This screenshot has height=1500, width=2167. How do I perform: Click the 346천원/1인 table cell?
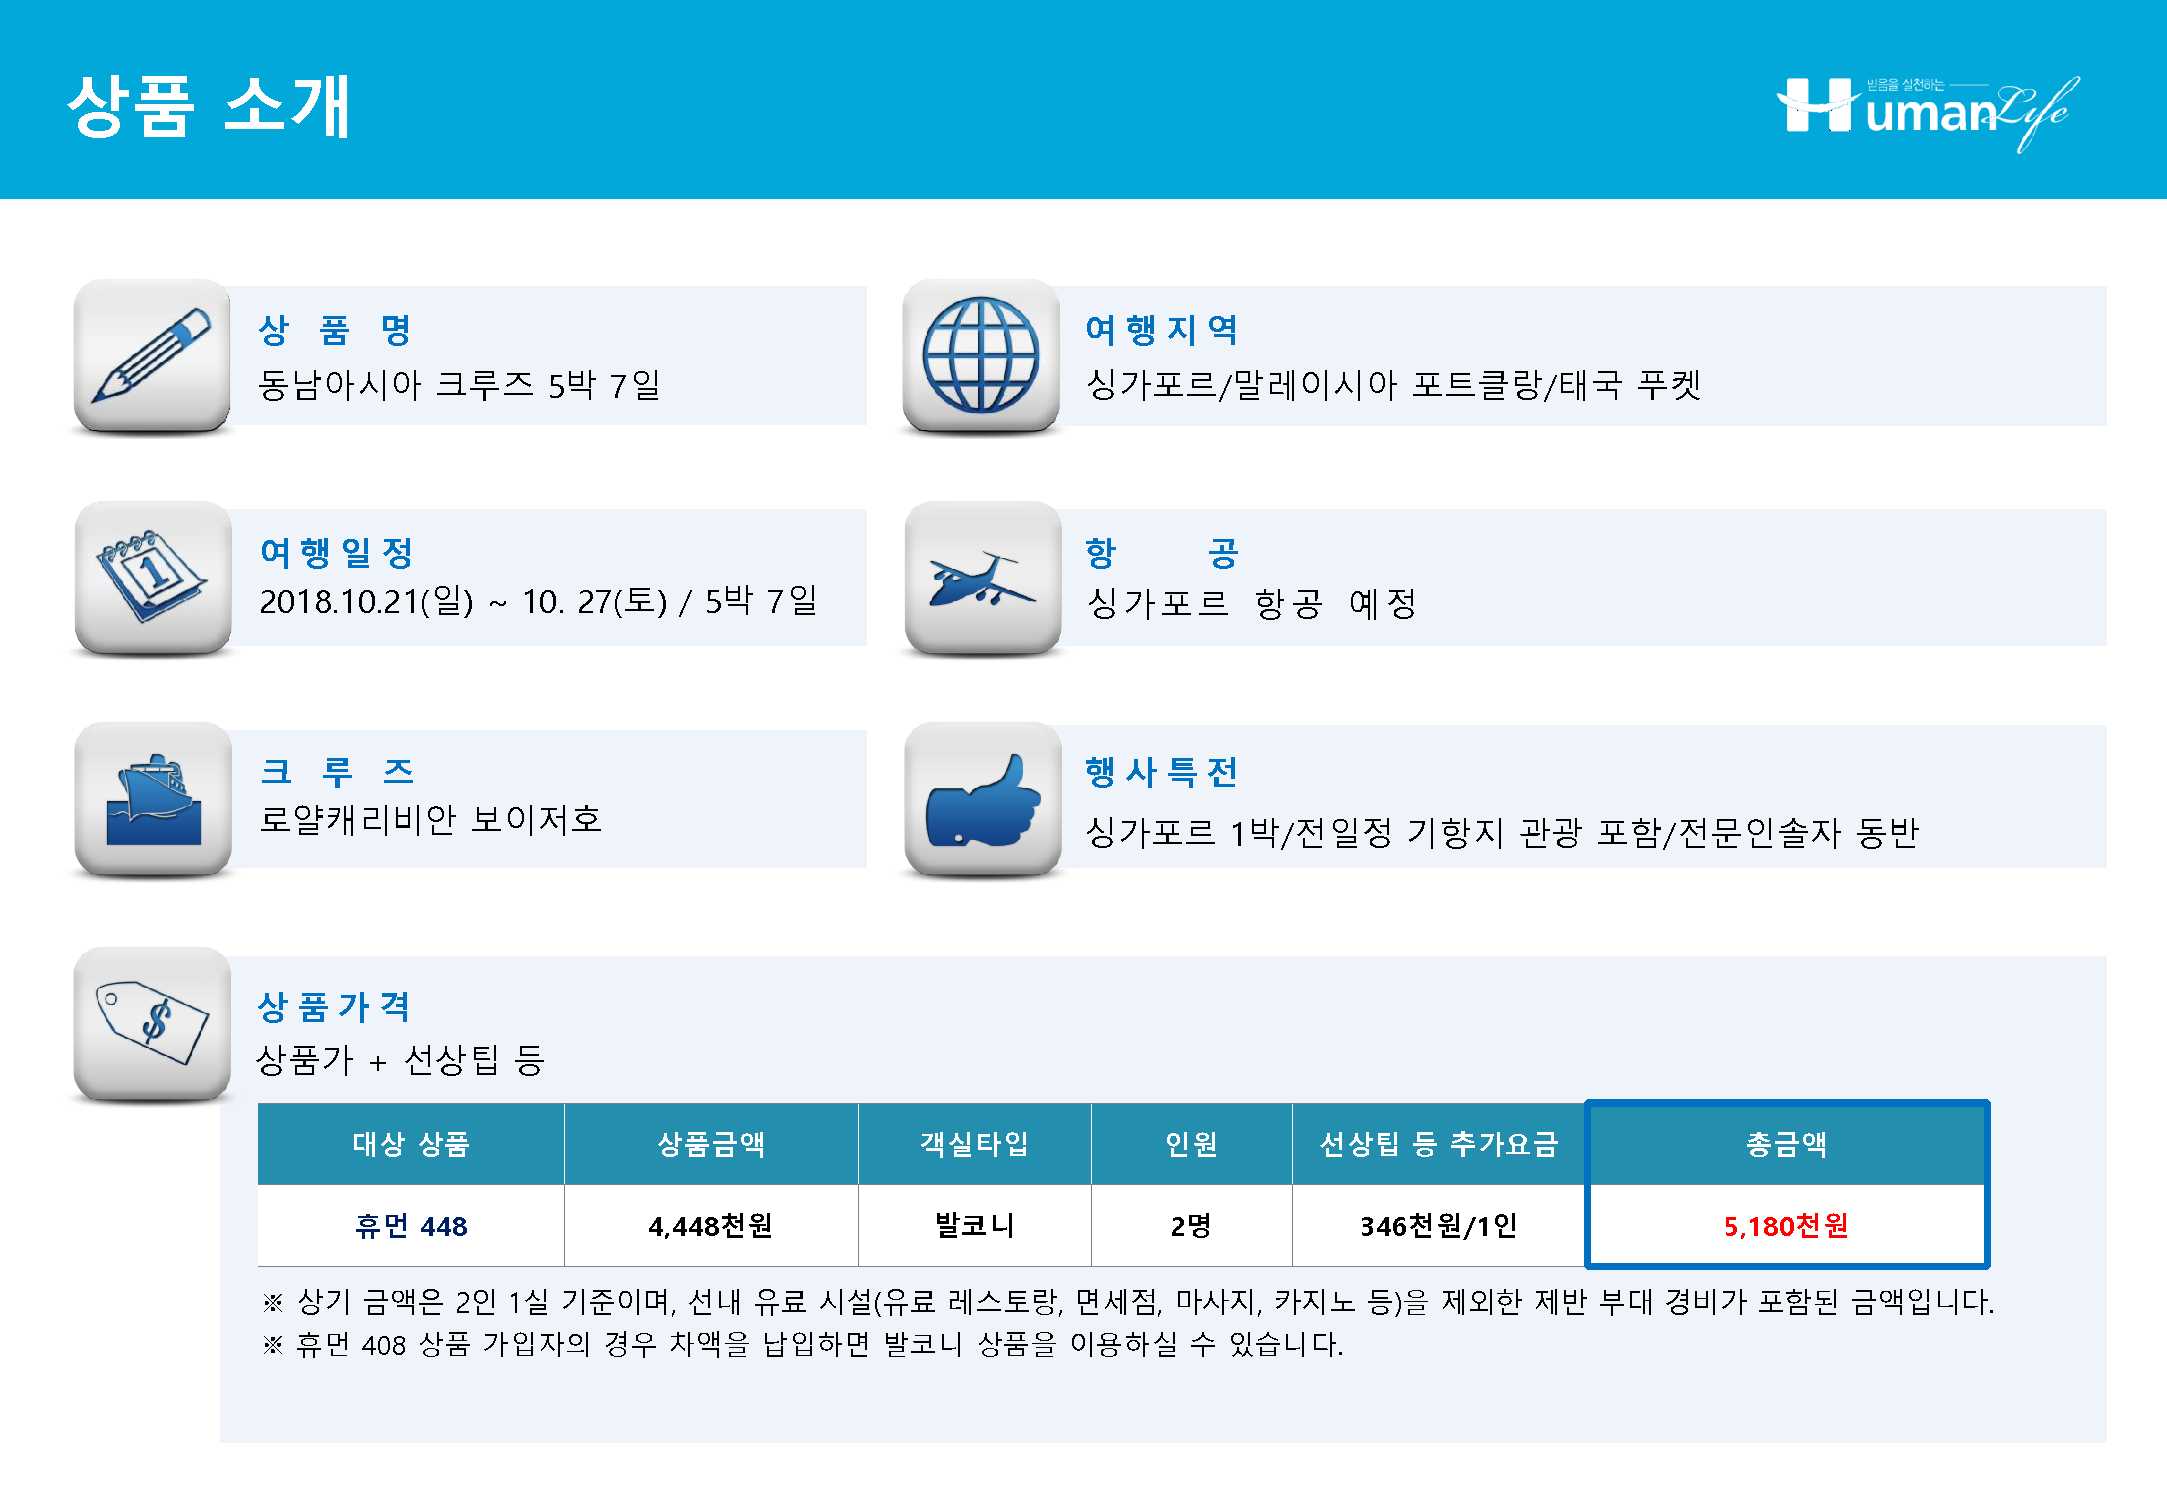(x=1439, y=1226)
